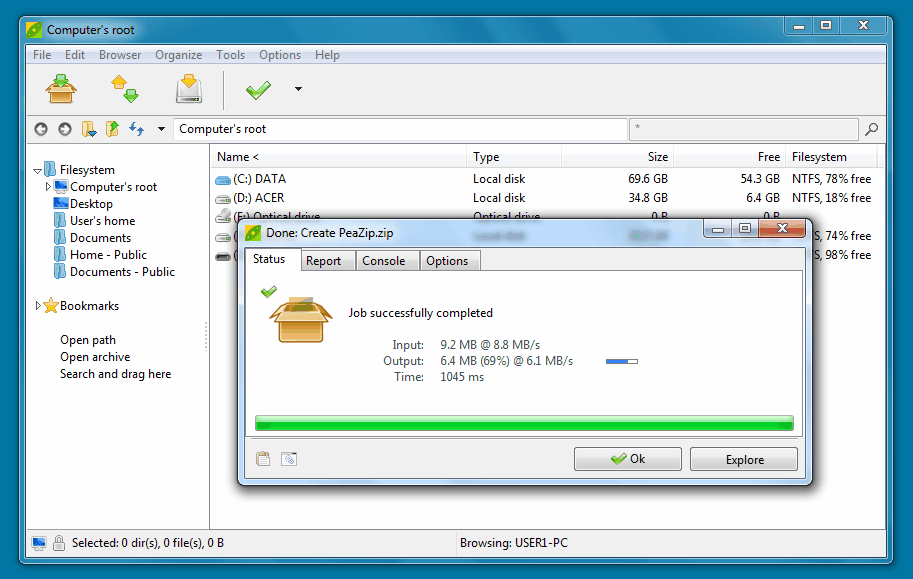Click the blue refresh arrows icon

pos(136,129)
